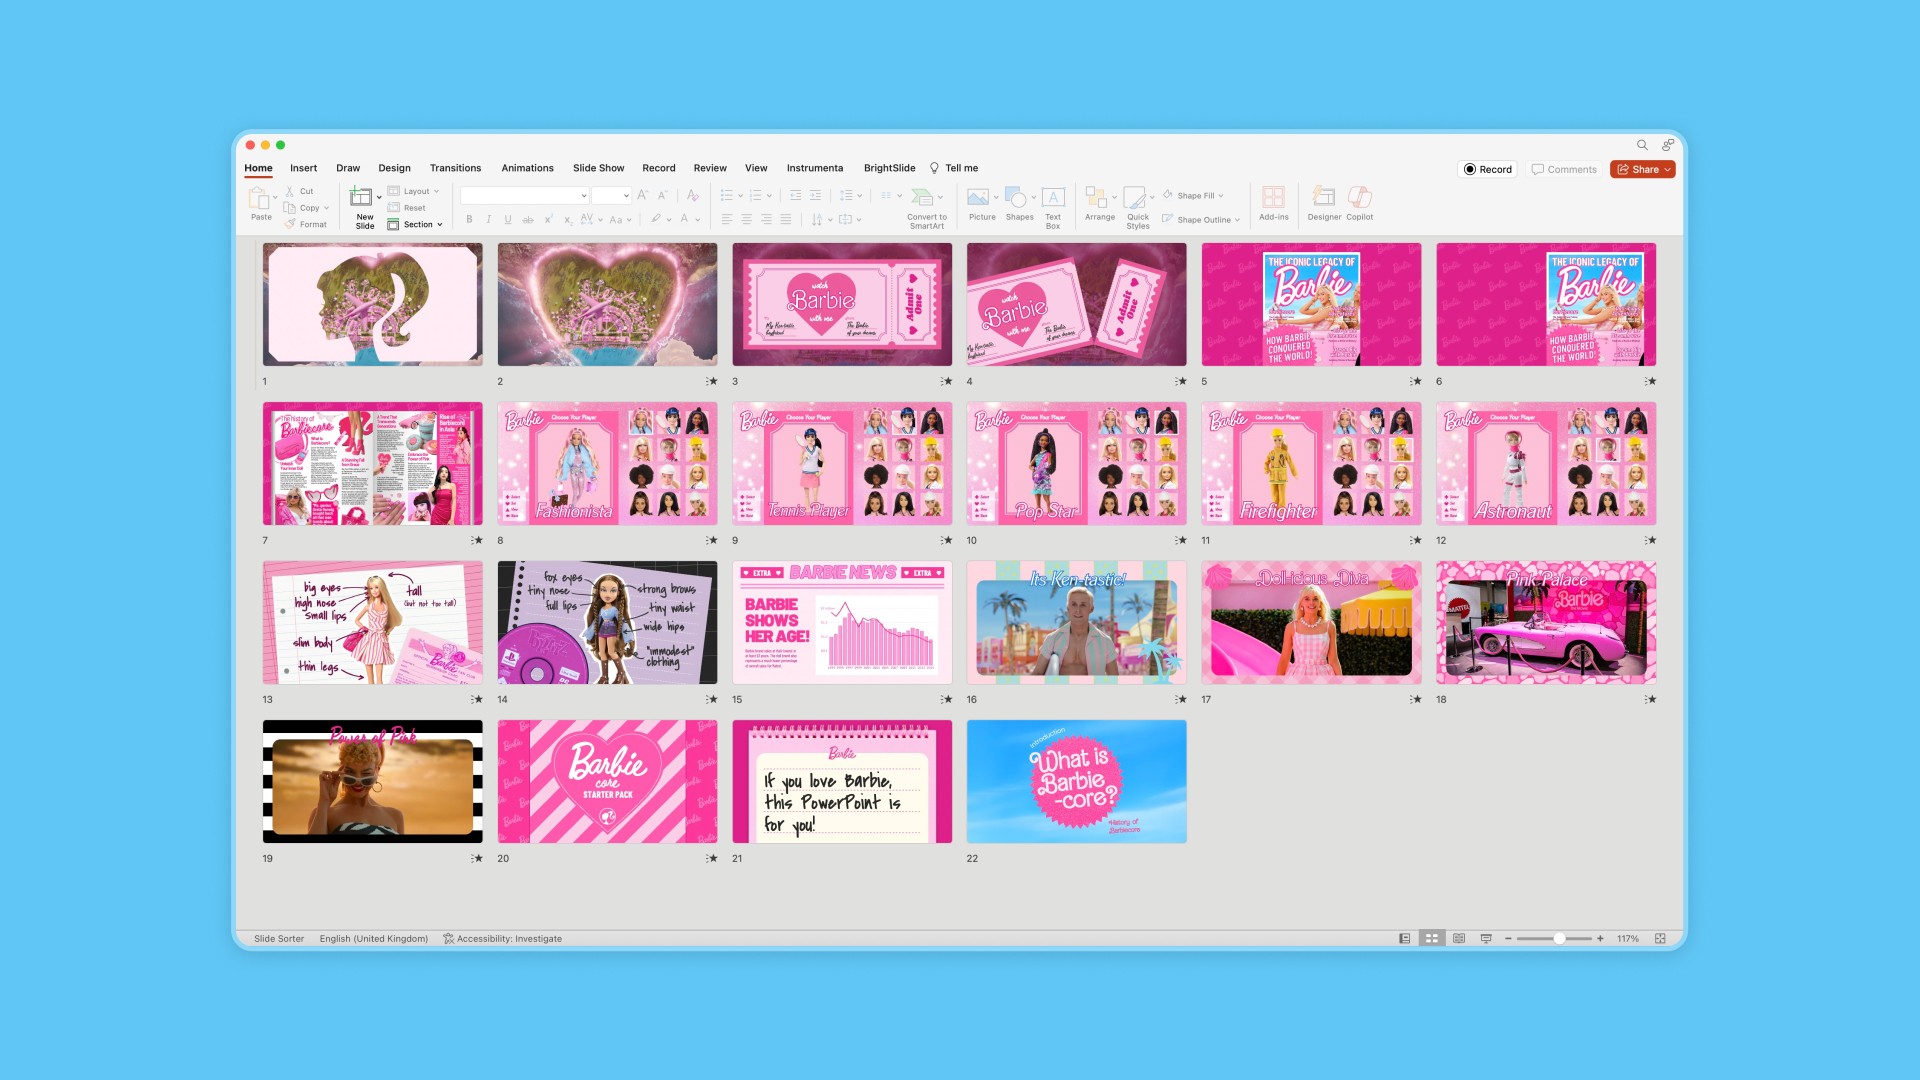The image size is (1920, 1080).
Task: Toggle Normal view in status bar
Action: [1405, 939]
